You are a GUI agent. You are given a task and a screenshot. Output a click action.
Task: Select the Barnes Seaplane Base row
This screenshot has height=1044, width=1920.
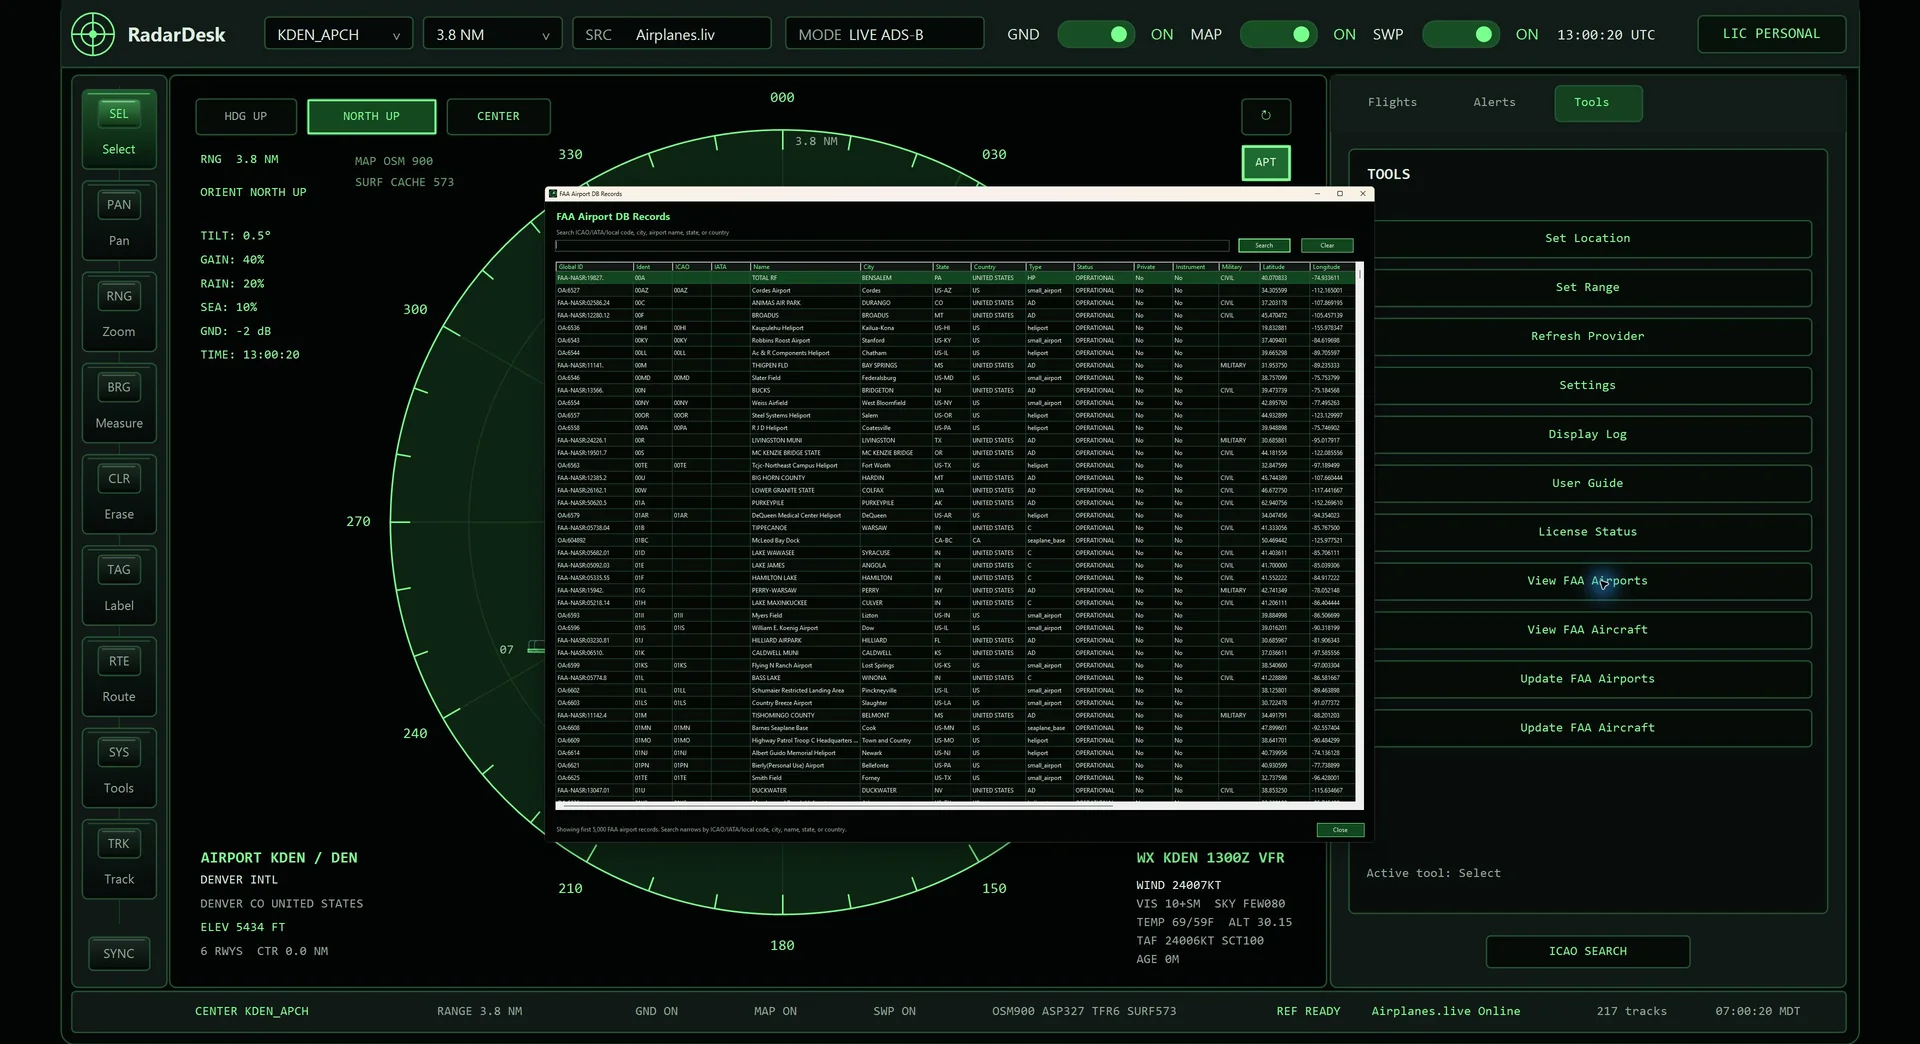[x=956, y=728]
